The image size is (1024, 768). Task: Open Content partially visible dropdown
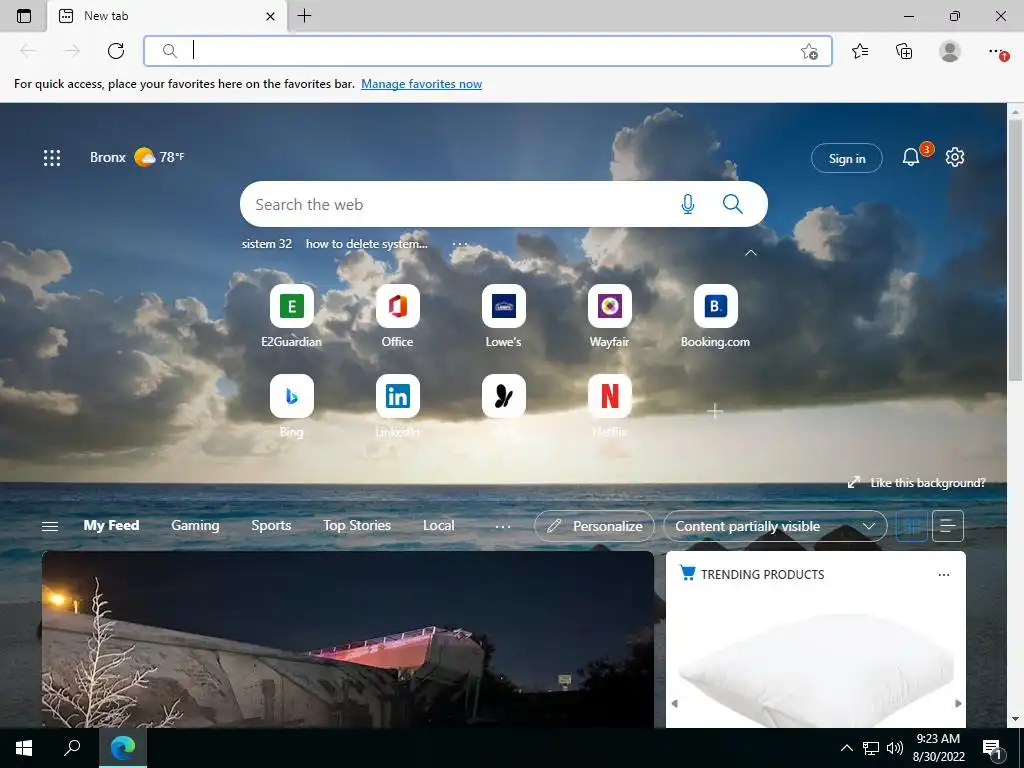775,526
